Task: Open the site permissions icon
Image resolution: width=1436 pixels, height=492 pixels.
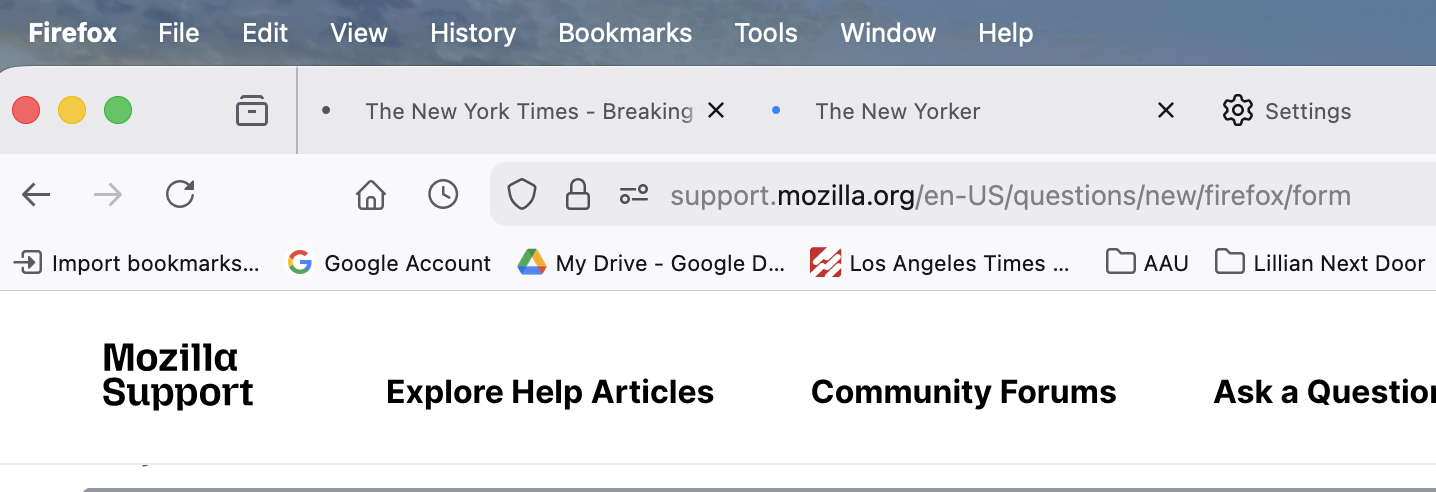Action: (634, 195)
